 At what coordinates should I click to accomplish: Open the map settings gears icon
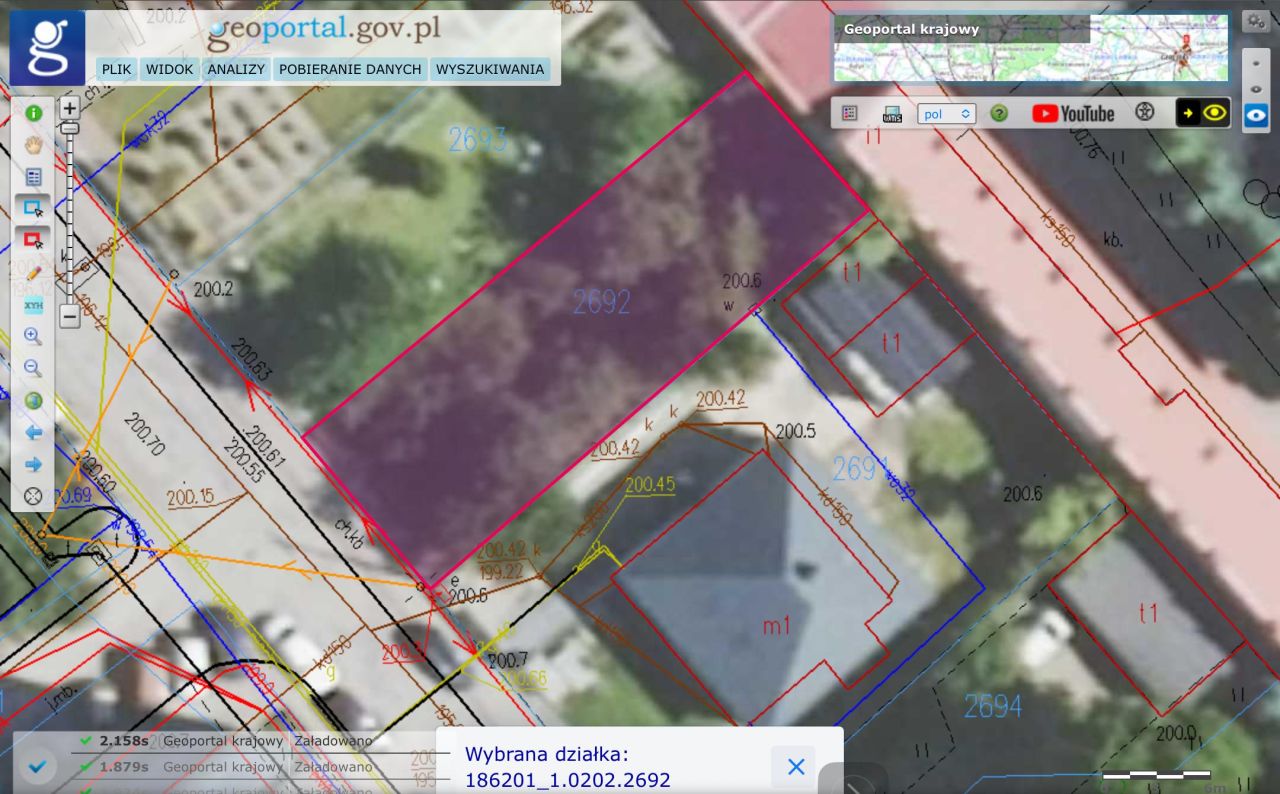[x=1255, y=20]
